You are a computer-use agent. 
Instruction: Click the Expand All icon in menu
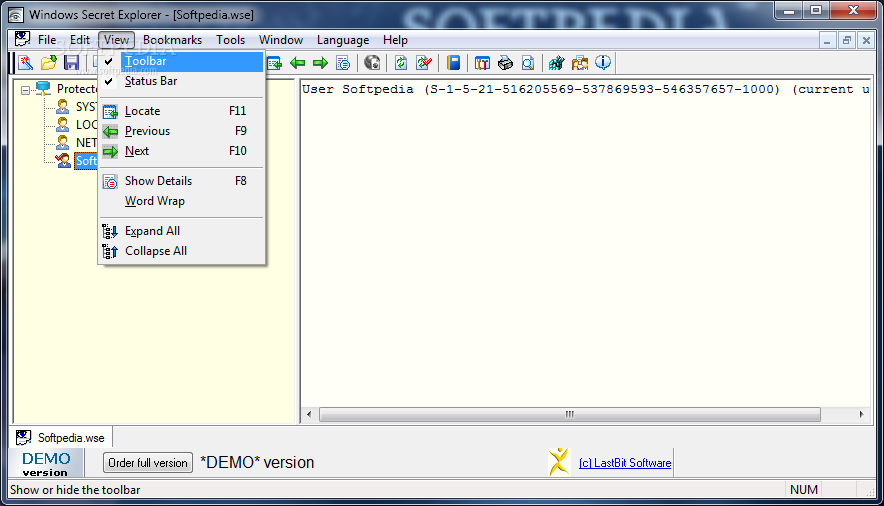tap(110, 231)
